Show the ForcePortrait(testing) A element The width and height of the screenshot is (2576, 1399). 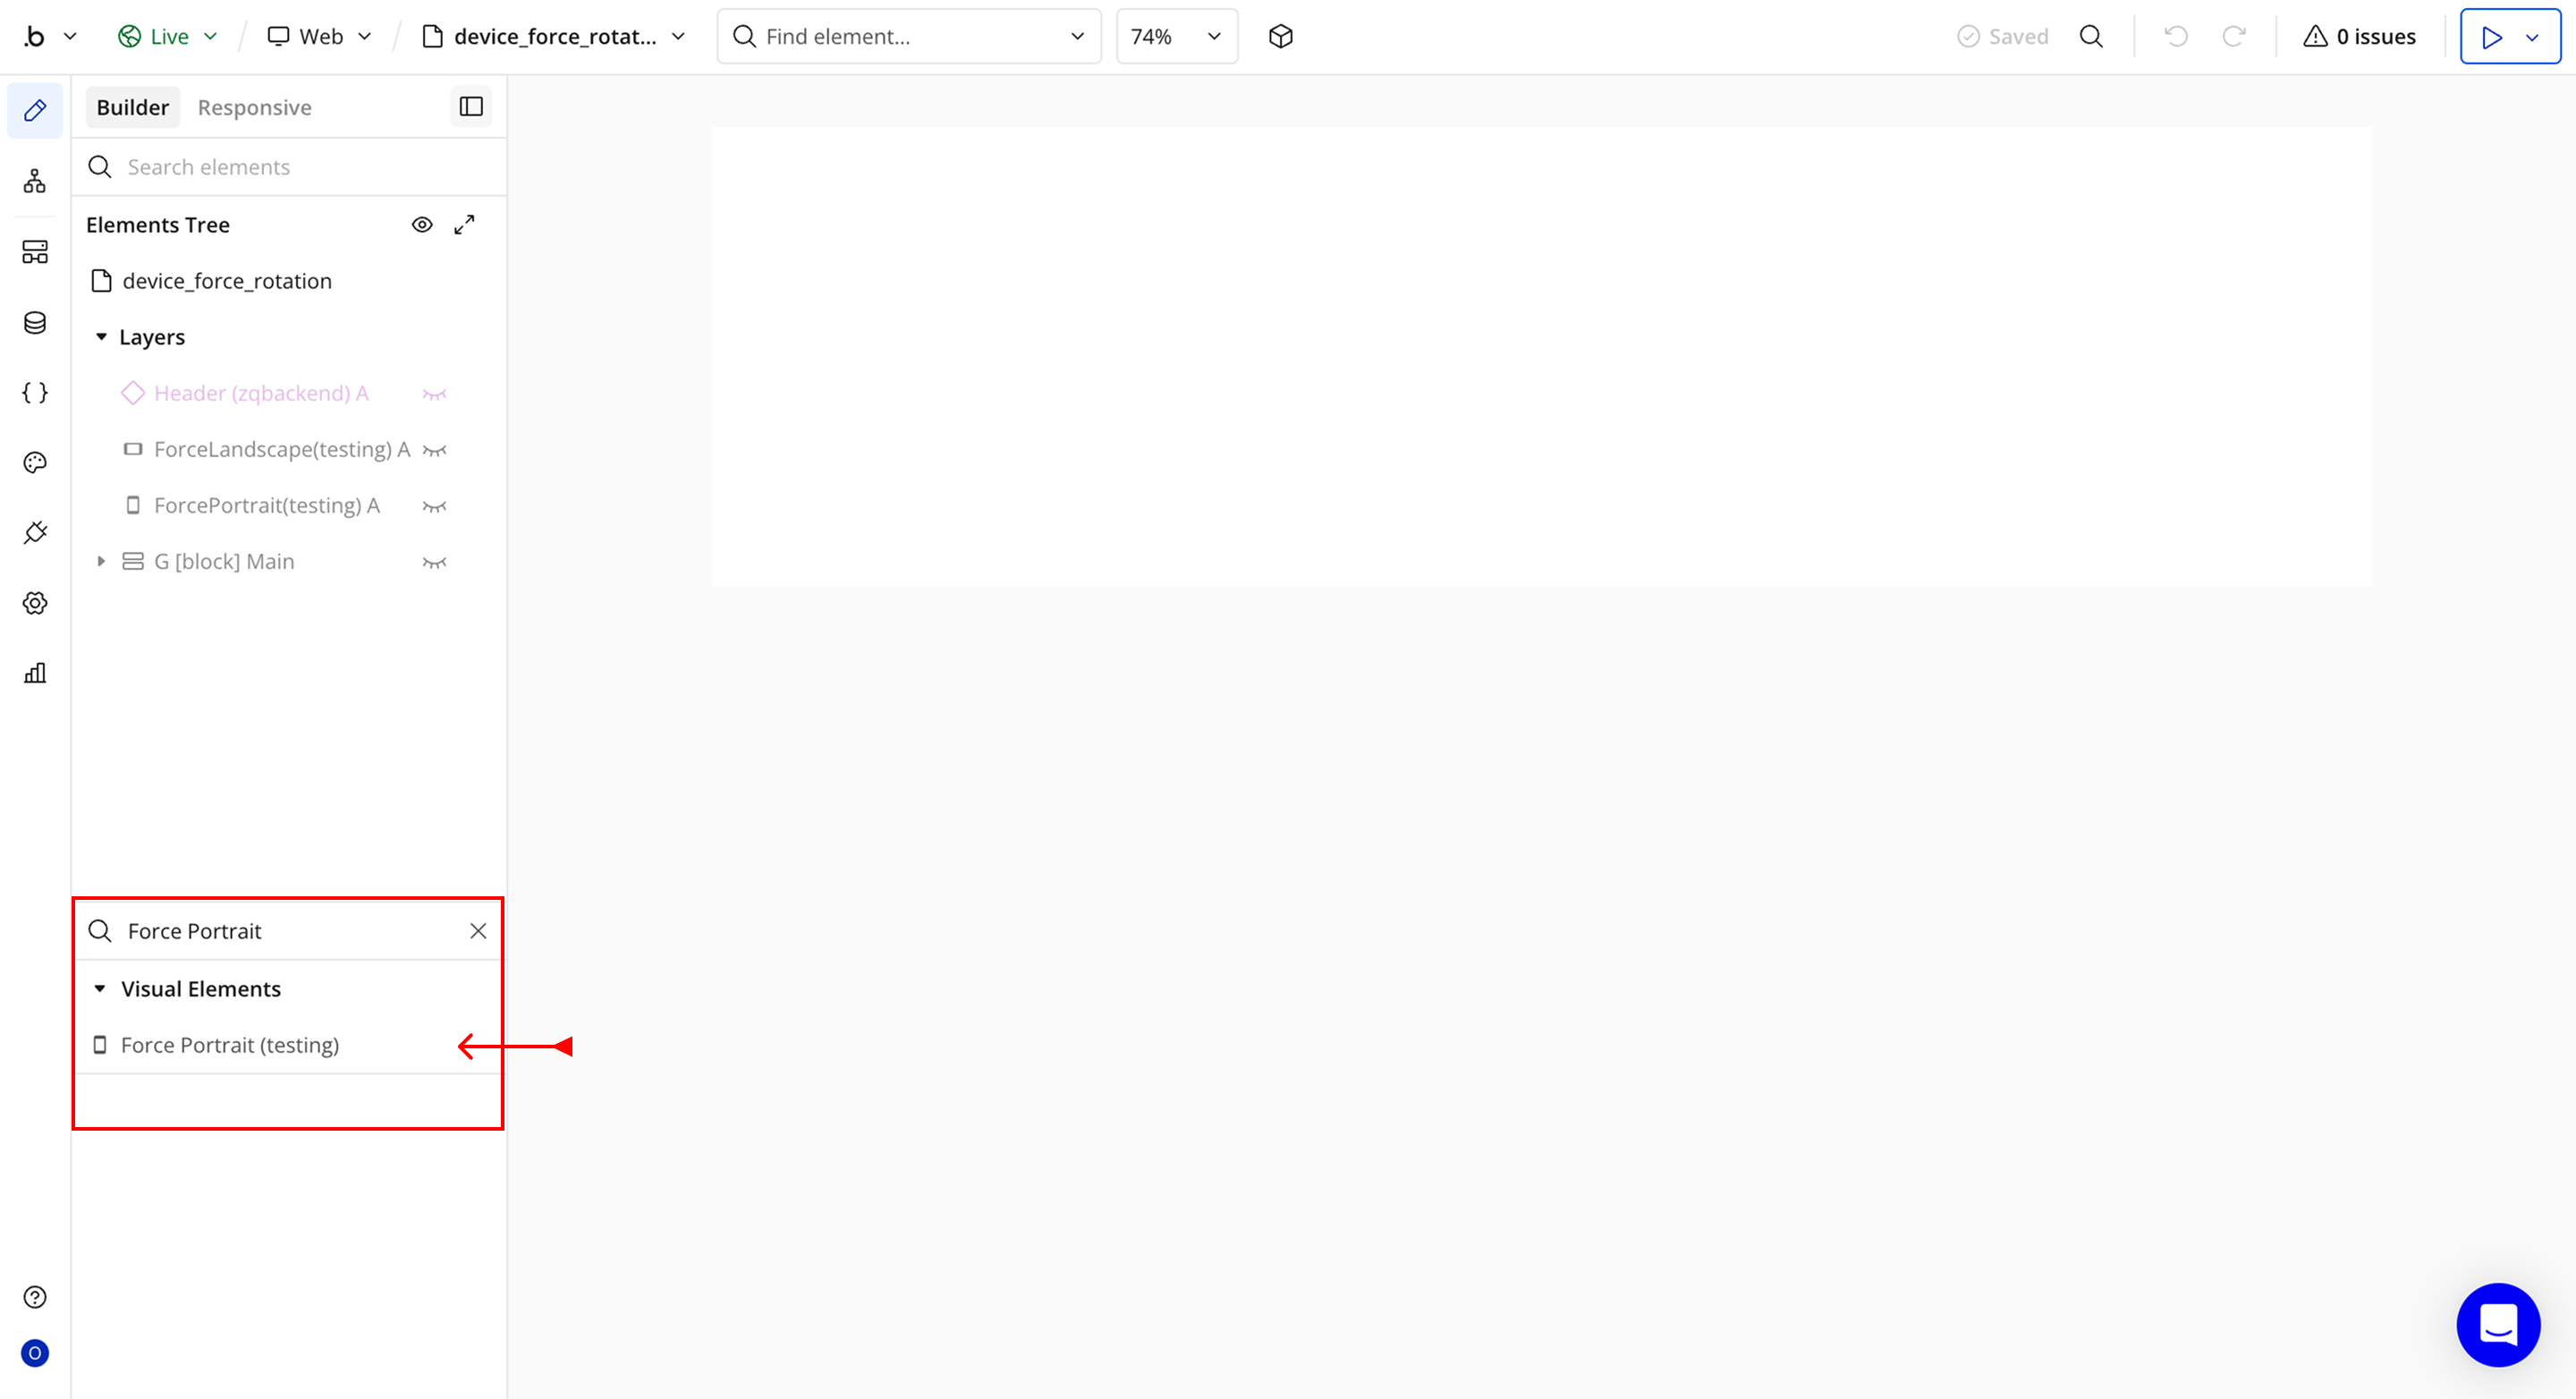(434, 506)
